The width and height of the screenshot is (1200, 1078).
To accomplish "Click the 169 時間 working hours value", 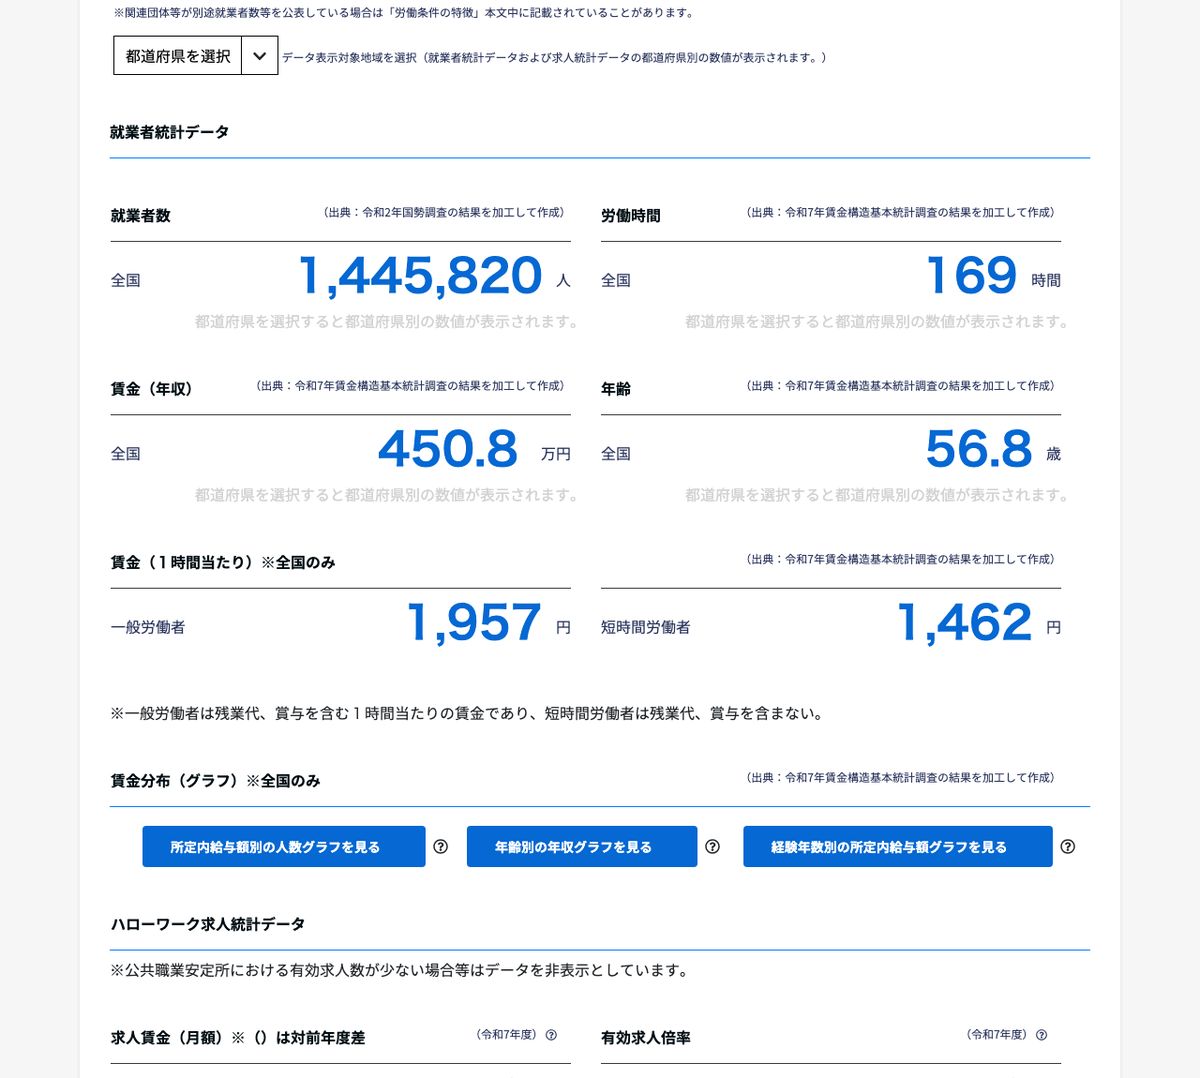I will click(x=972, y=276).
